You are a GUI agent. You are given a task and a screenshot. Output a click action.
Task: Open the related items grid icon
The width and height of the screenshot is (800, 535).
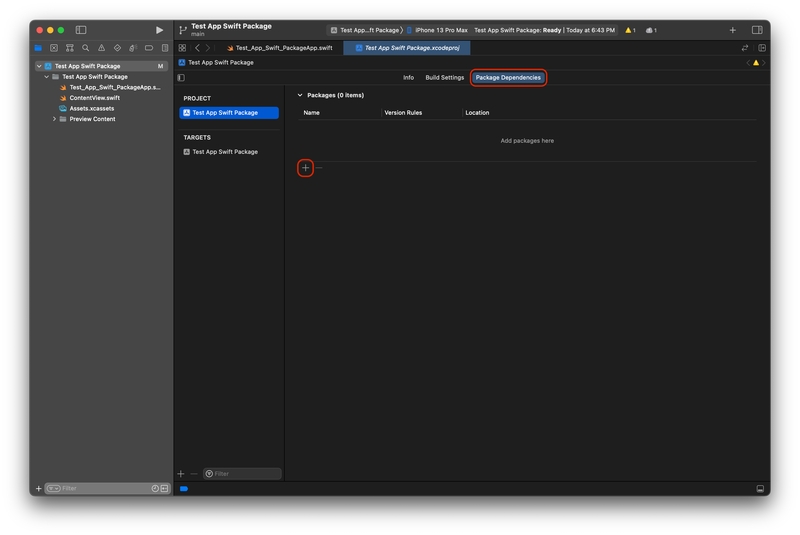(182, 48)
